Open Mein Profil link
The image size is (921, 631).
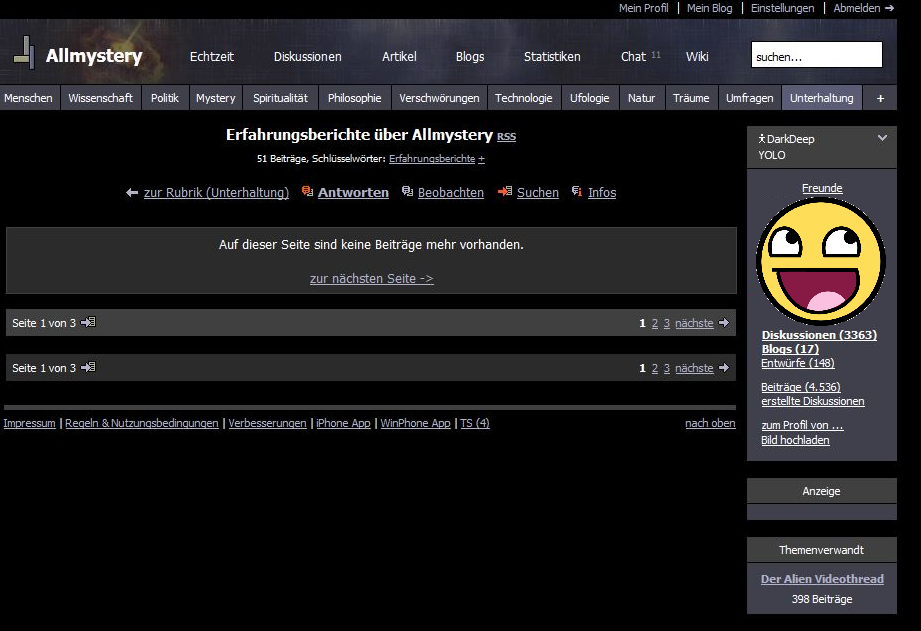(x=643, y=8)
